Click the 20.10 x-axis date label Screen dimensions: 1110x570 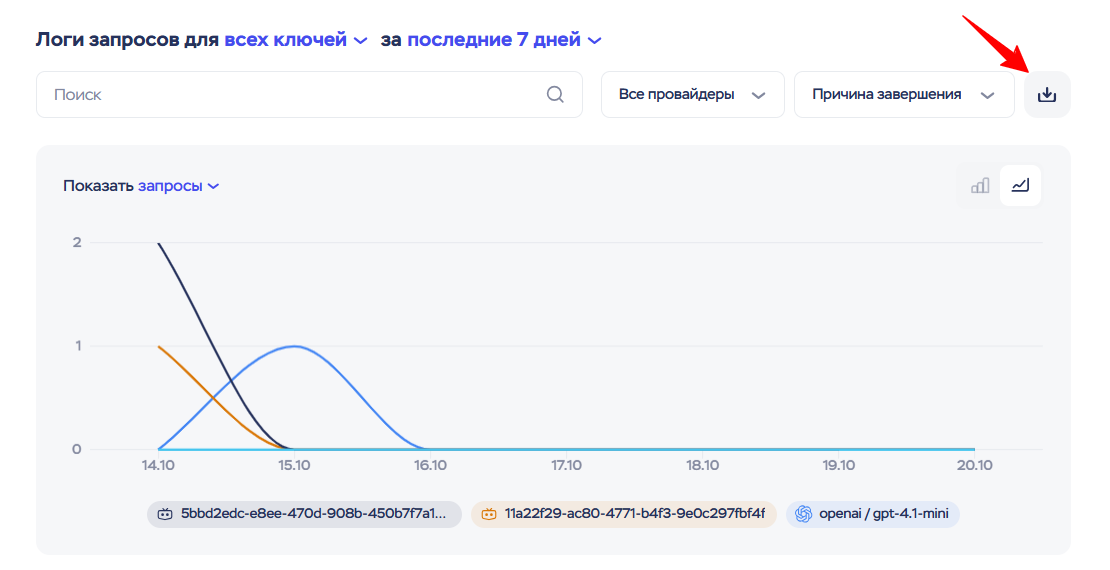click(975, 465)
